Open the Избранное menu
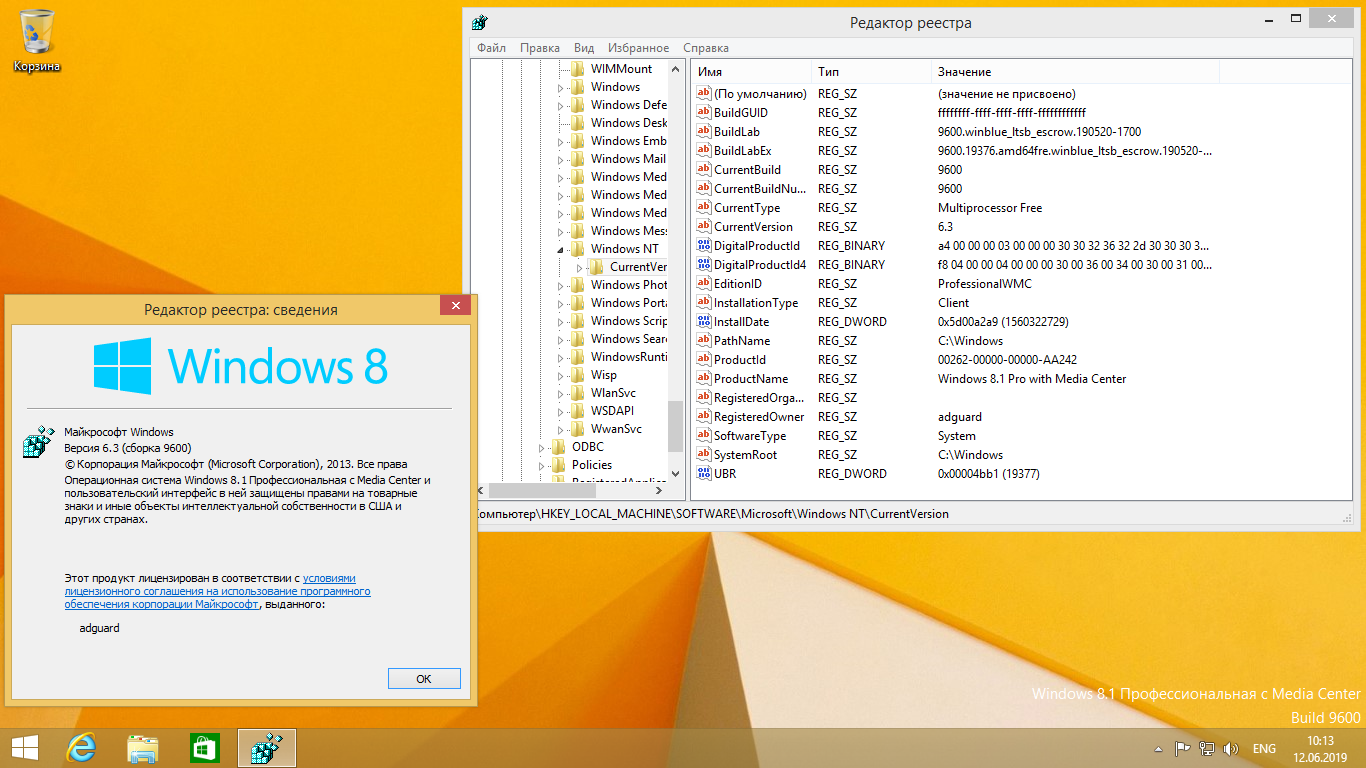Image resolution: width=1366 pixels, height=768 pixels. 638,48
